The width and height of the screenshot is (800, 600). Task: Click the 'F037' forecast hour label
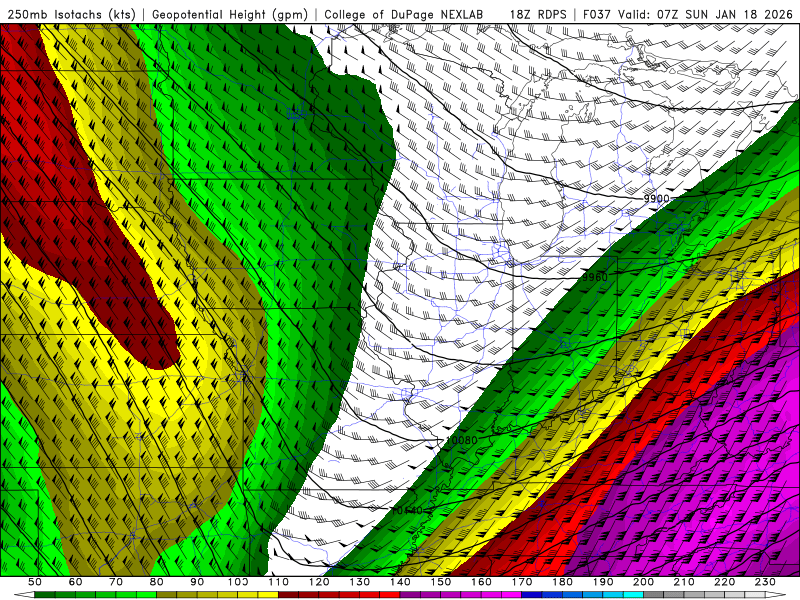[x=596, y=14]
